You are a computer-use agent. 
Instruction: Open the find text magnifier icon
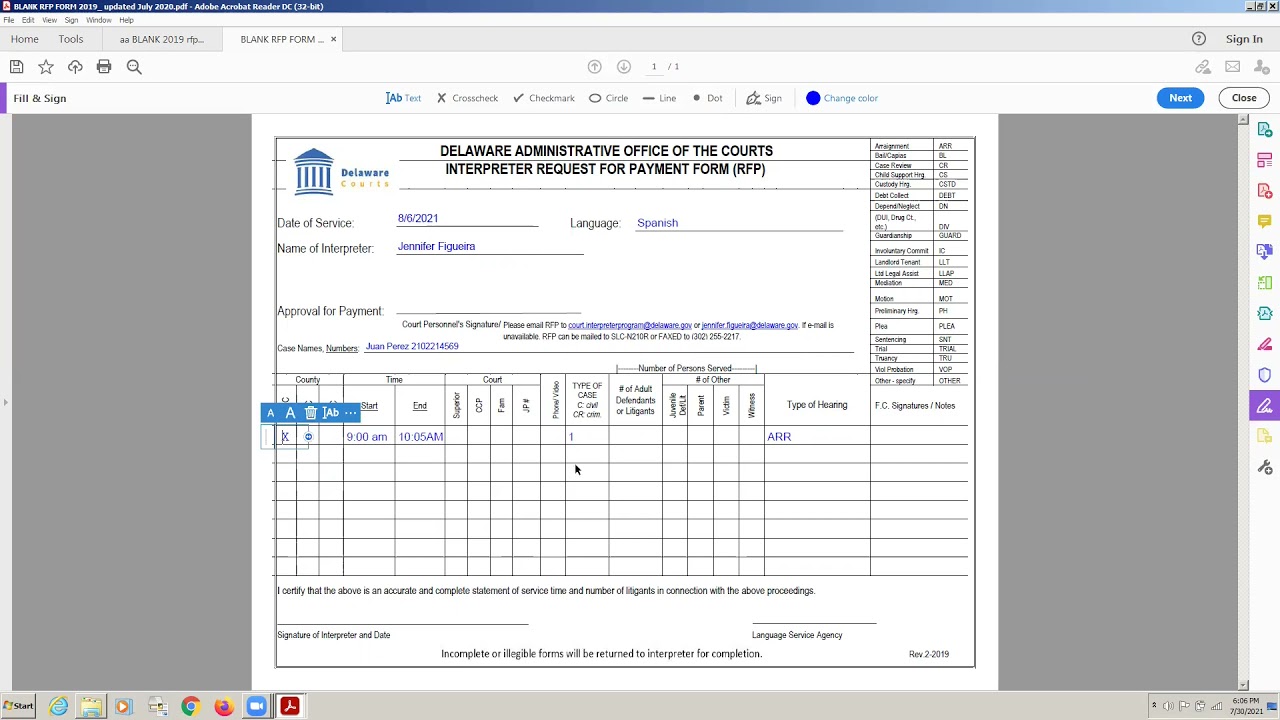click(x=134, y=67)
